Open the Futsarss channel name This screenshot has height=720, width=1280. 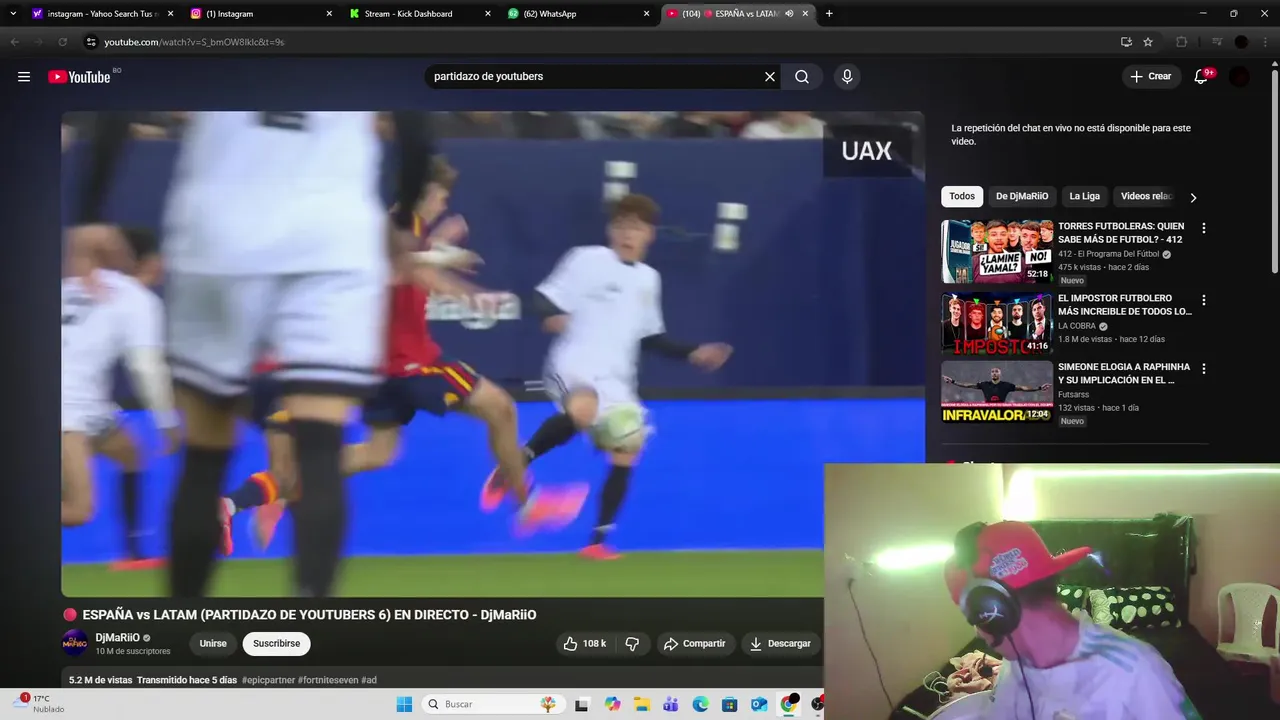point(1075,395)
